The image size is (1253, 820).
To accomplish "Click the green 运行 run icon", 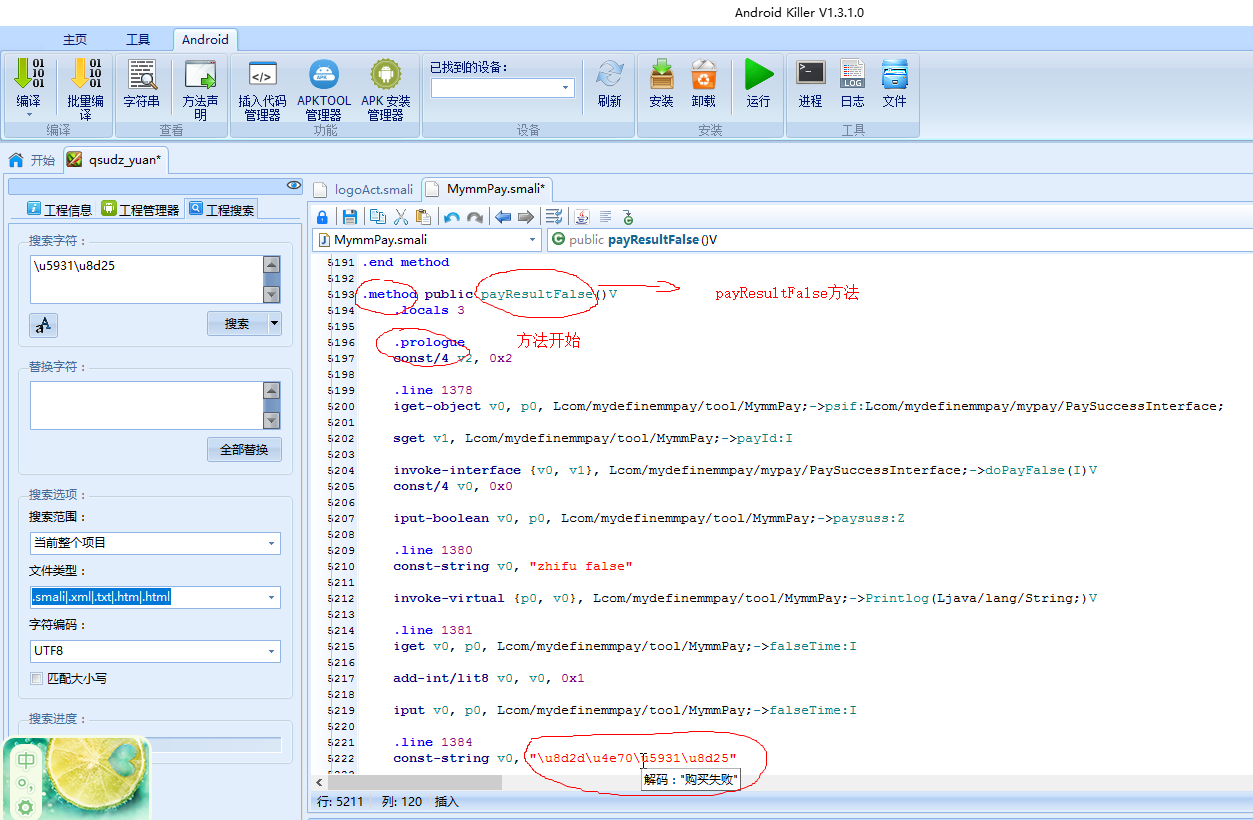I will (x=759, y=74).
